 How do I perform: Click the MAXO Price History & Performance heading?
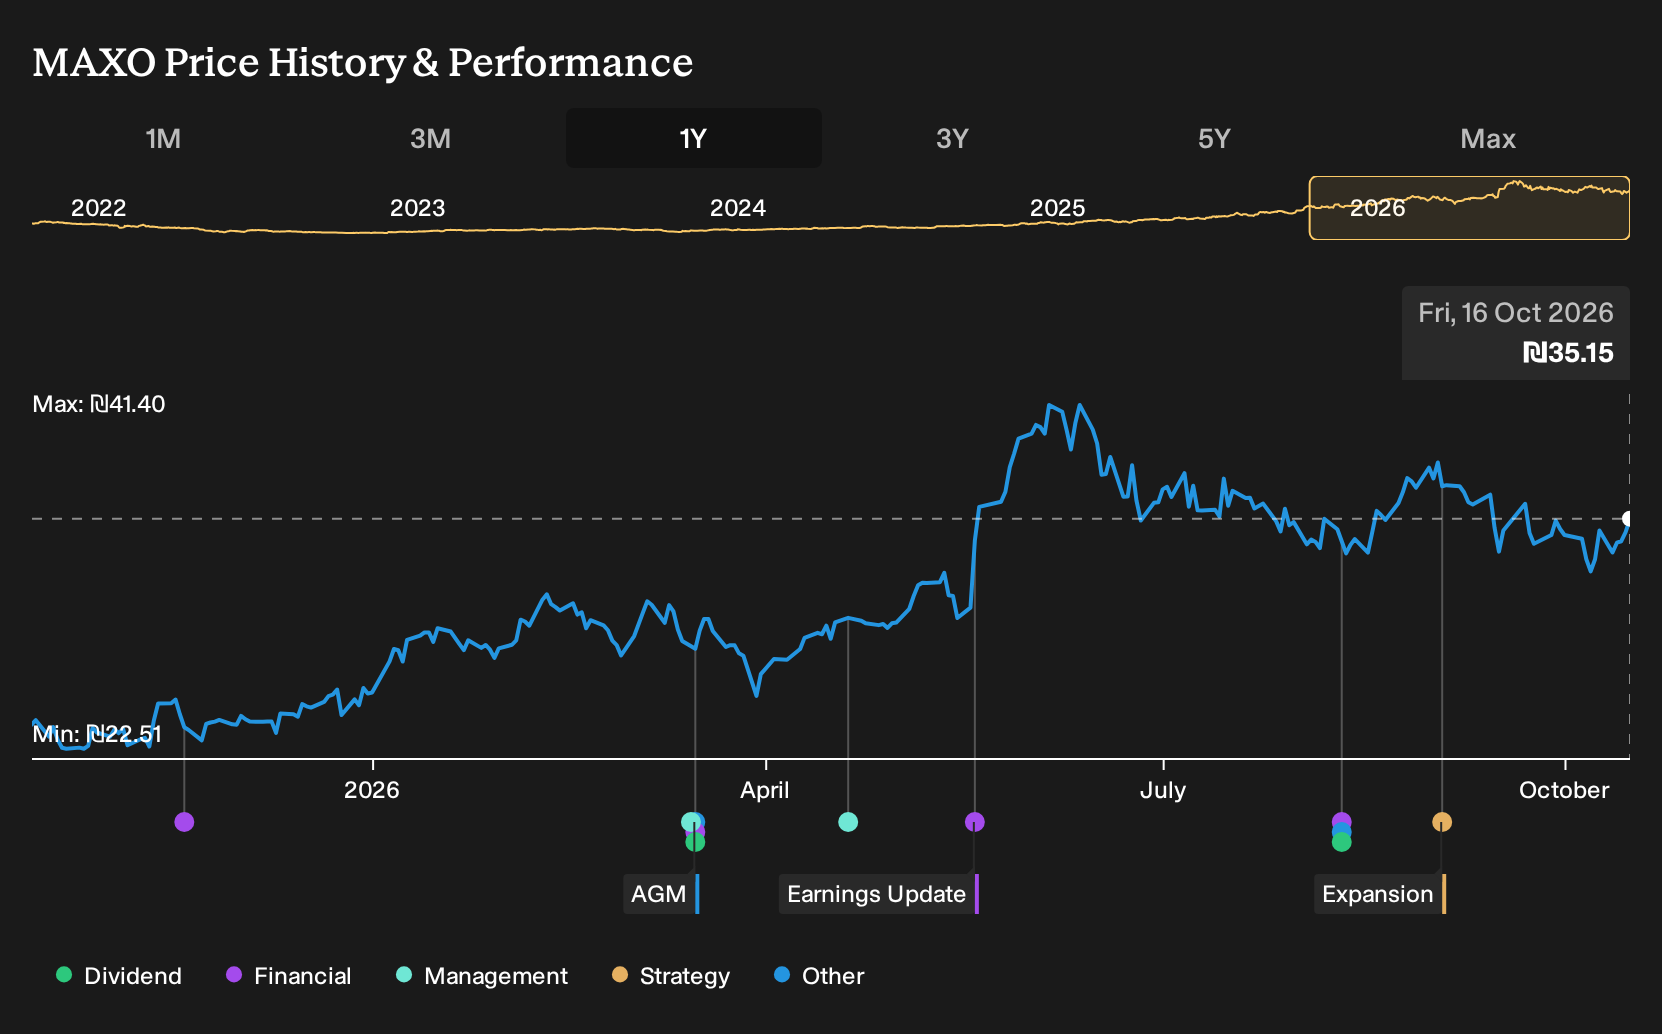tap(362, 63)
